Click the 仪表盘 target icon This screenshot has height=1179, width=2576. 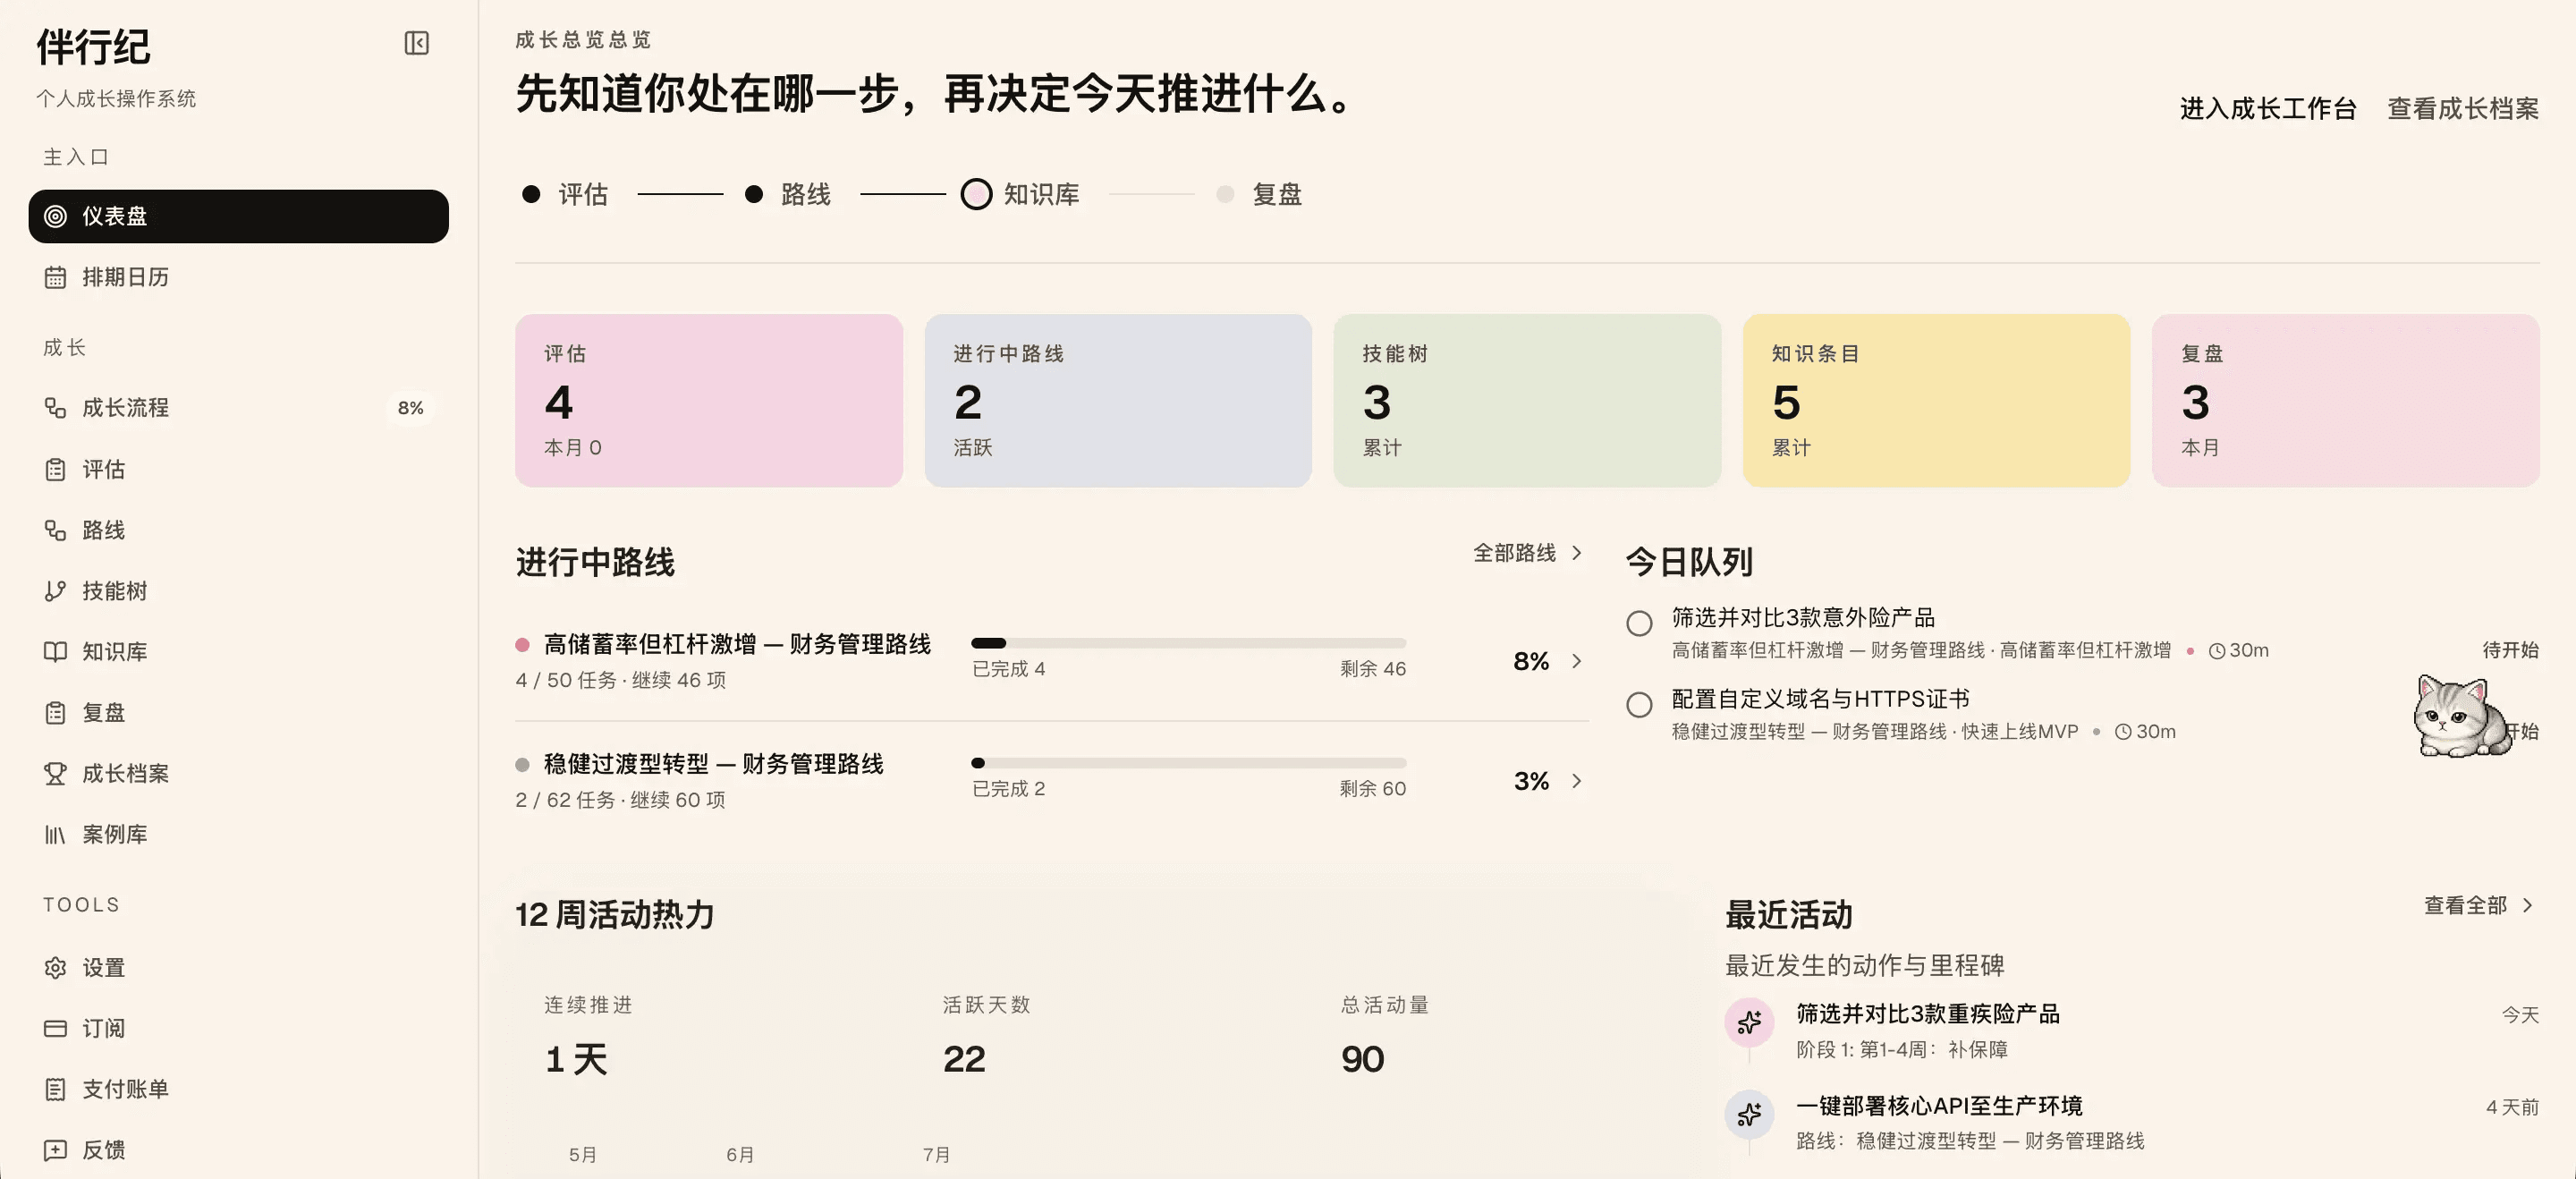point(56,216)
